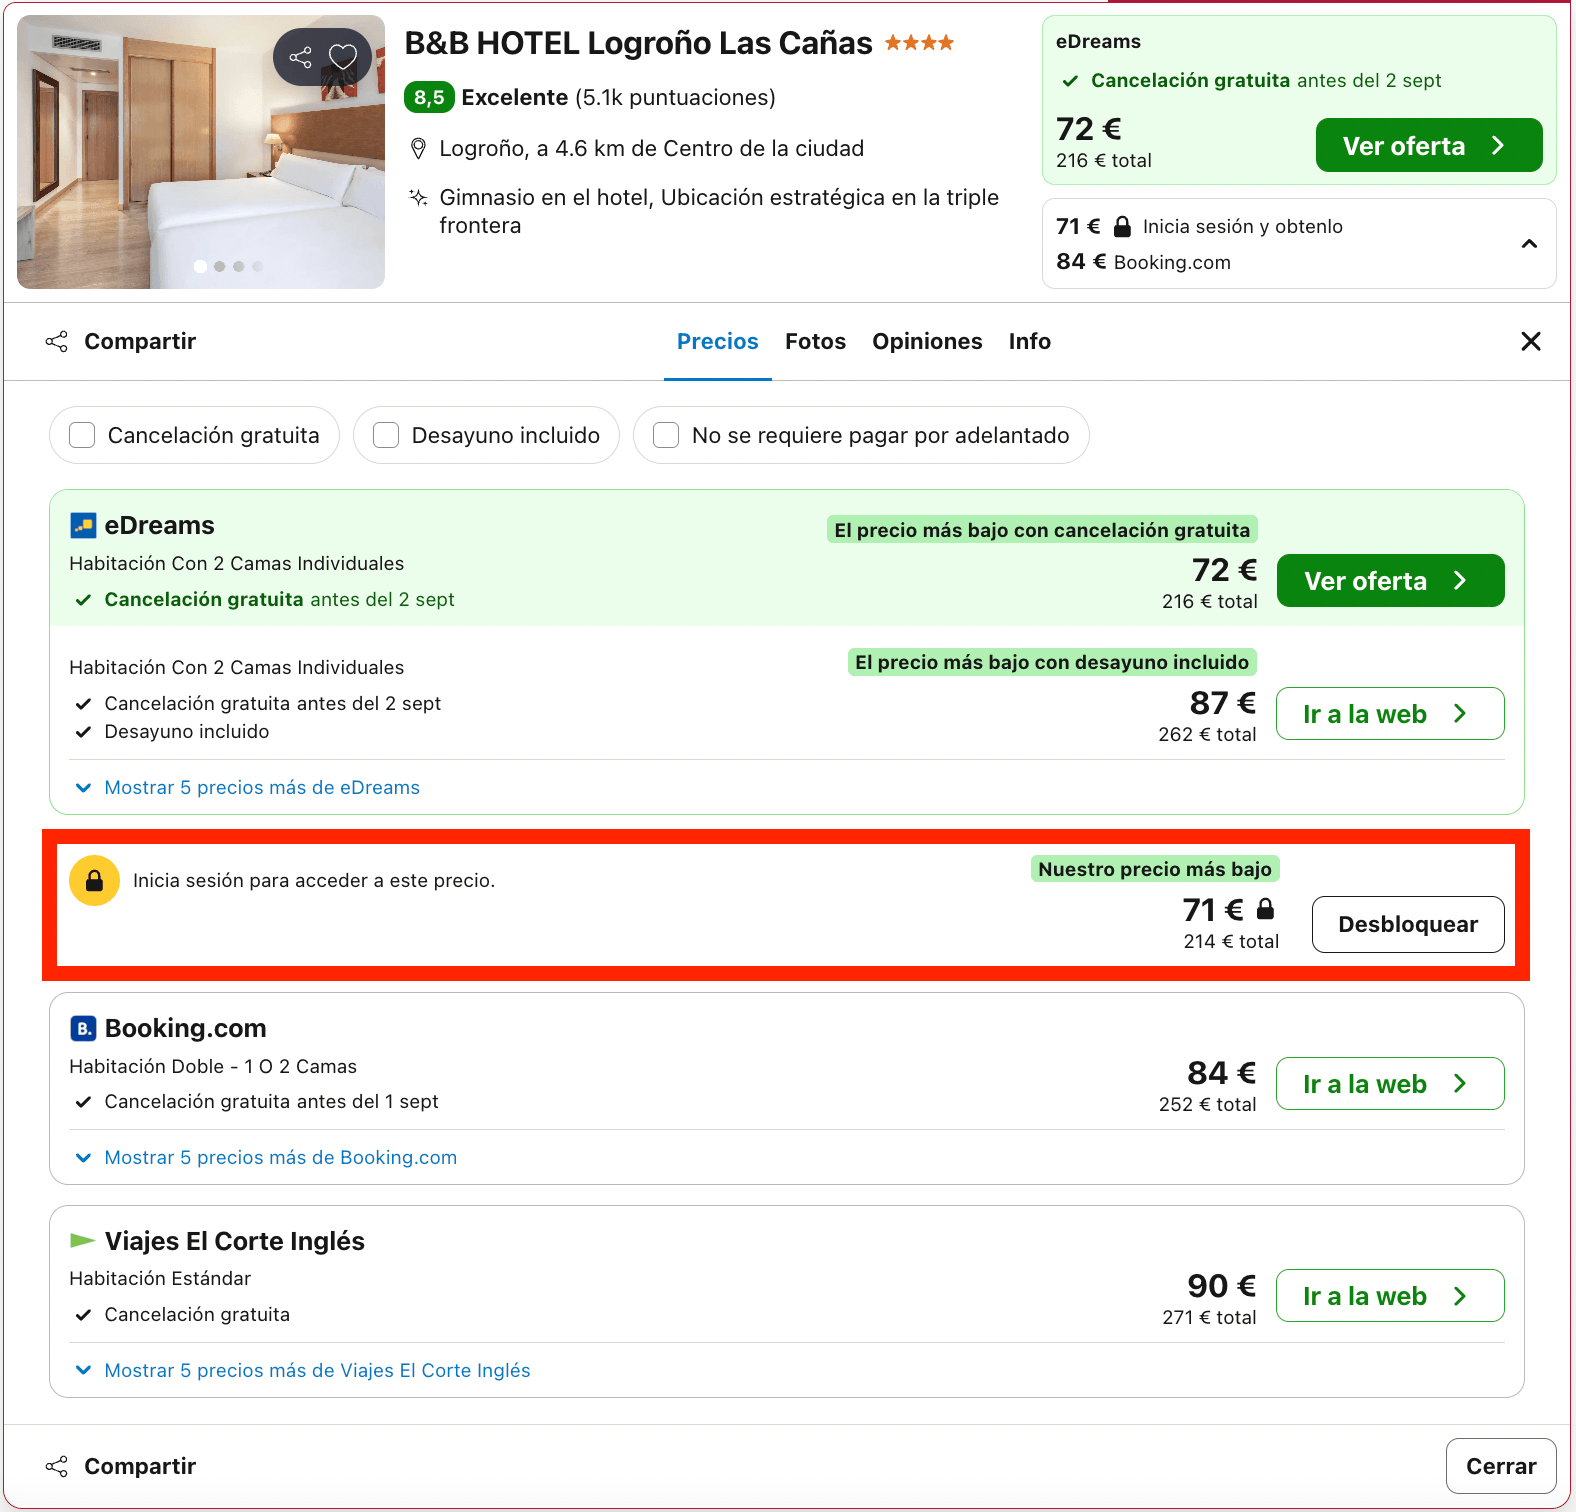Click the hotel room photo
This screenshot has width=1576, height=1512.
click(201, 152)
